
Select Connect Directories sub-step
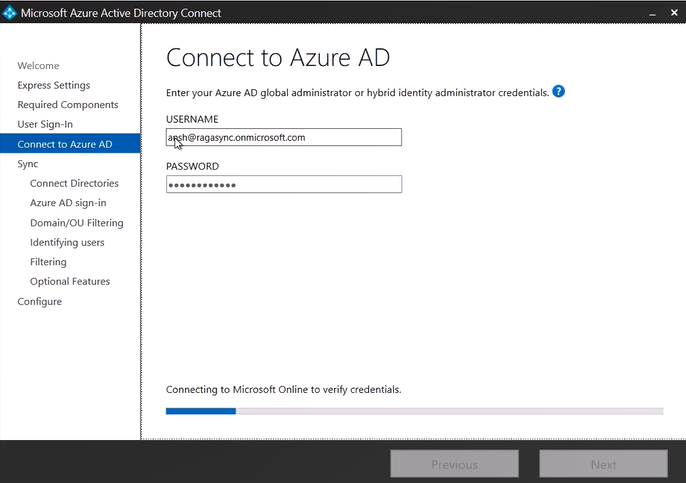pos(74,183)
